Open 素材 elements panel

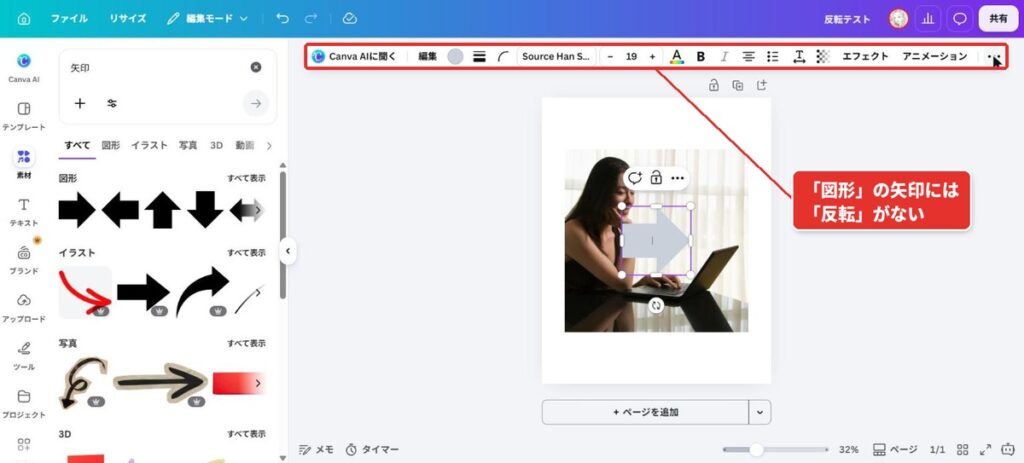[24, 163]
